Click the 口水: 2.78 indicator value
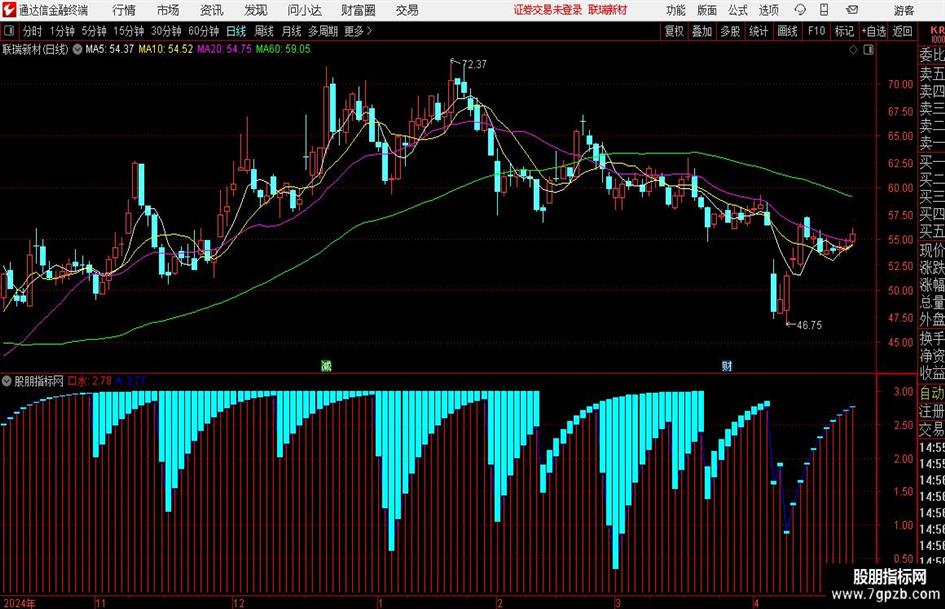The image size is (945, 609). click(x=90, y=381)
